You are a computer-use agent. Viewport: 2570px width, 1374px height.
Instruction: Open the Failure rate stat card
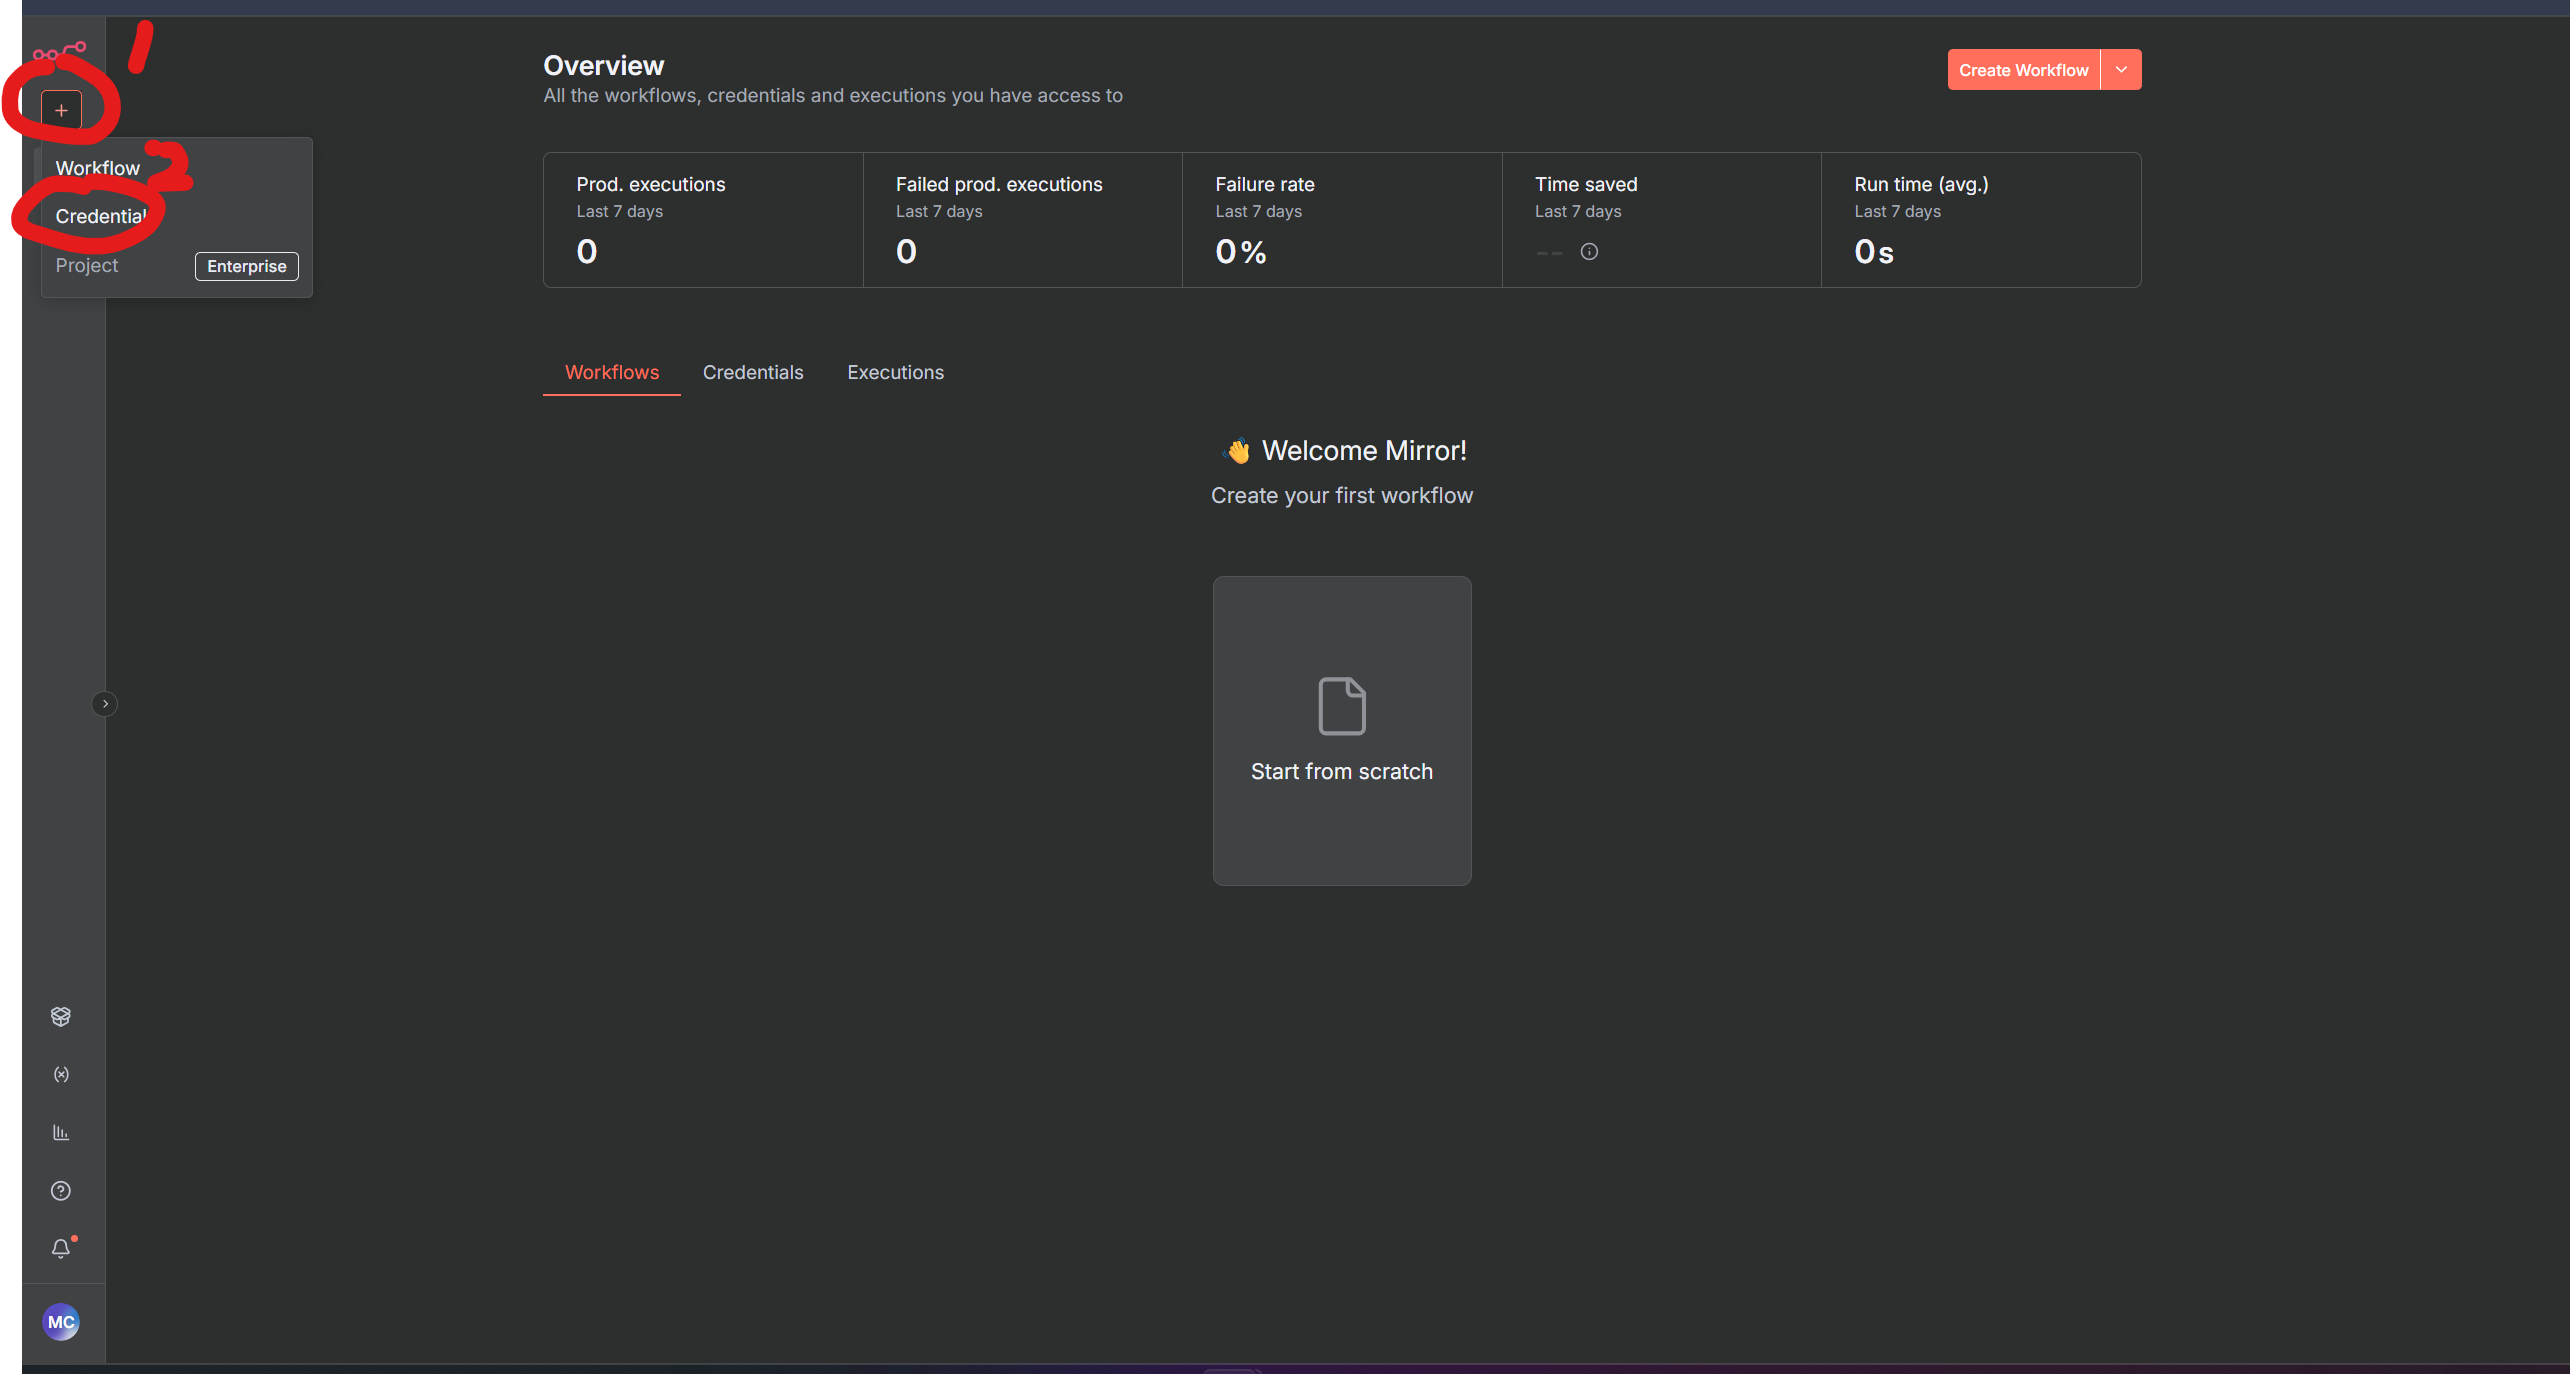1342,220
